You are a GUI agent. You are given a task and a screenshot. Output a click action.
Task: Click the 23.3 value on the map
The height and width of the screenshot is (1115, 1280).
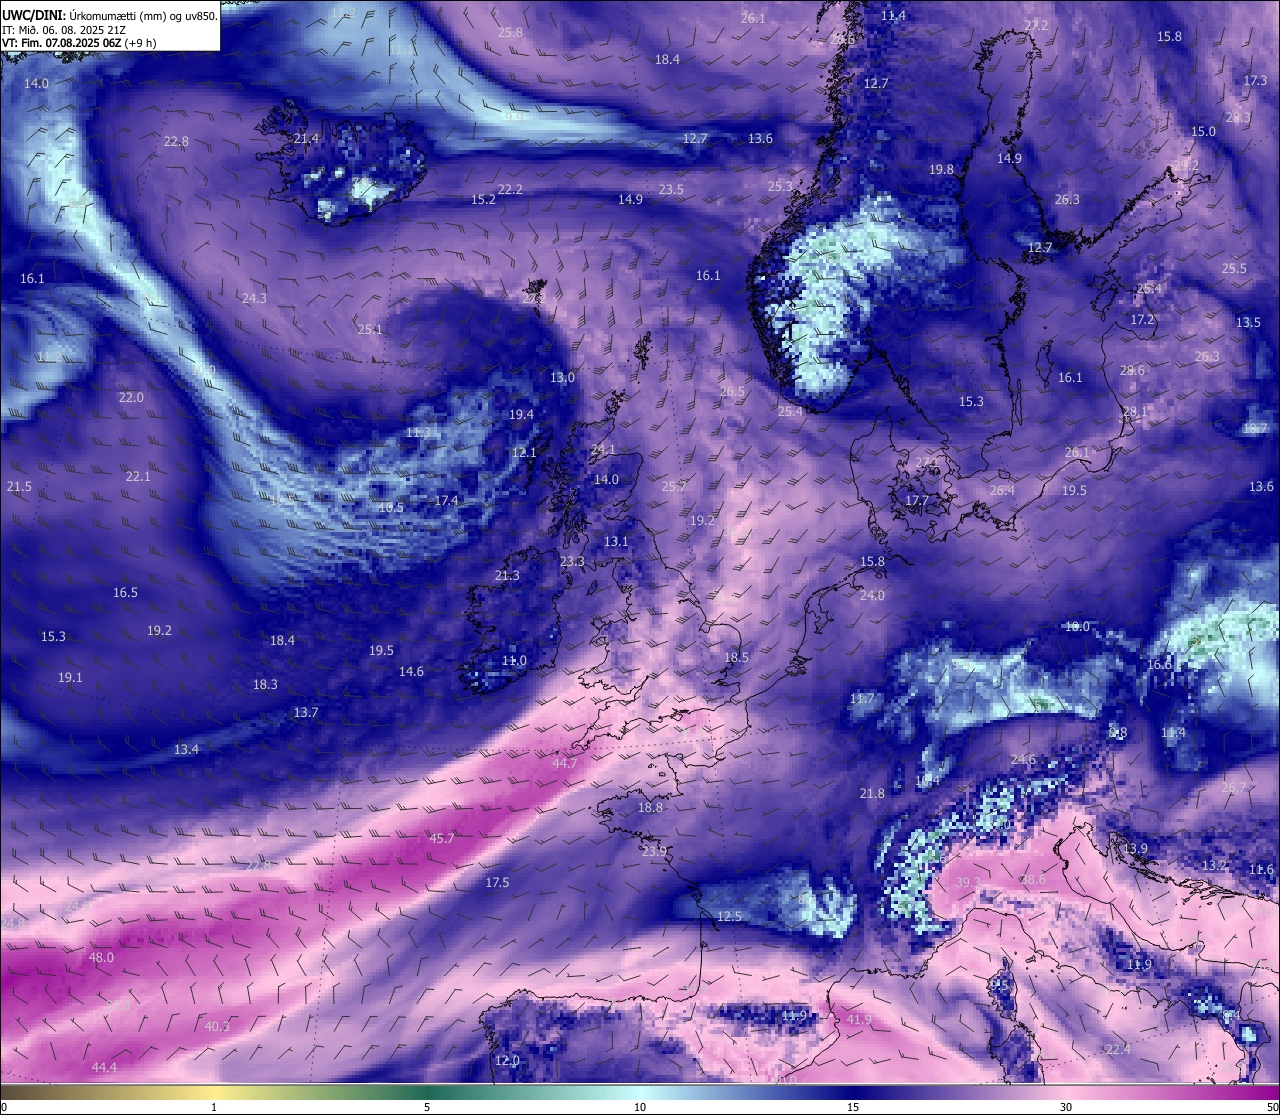pos(572,562)
